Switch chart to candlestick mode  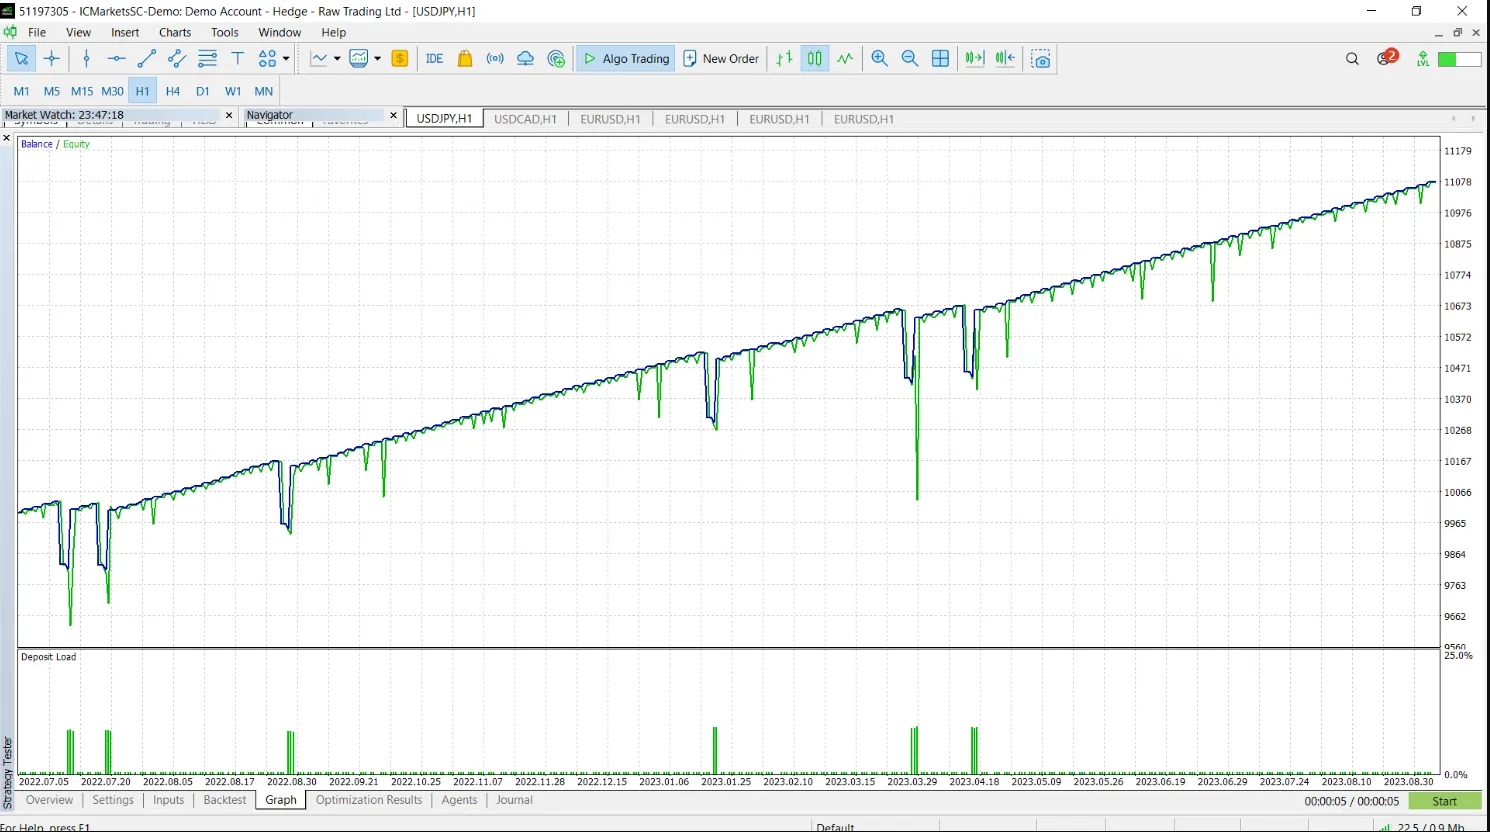tap(815, 59)
